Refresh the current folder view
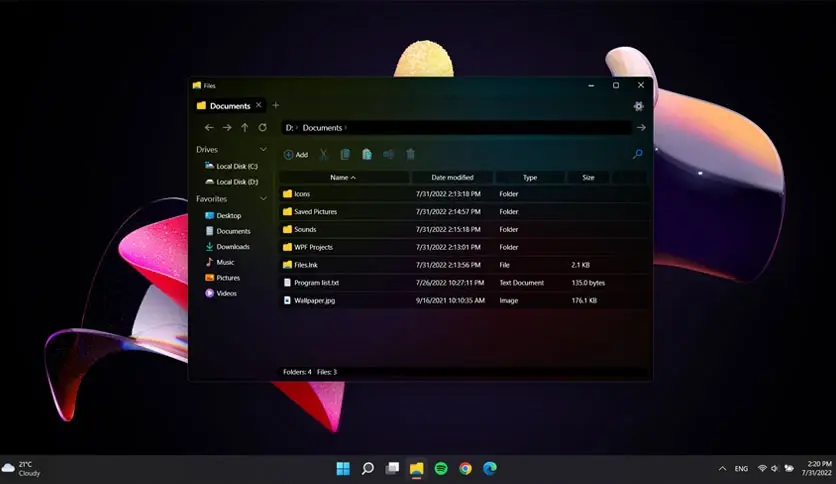 coord(262,127)
